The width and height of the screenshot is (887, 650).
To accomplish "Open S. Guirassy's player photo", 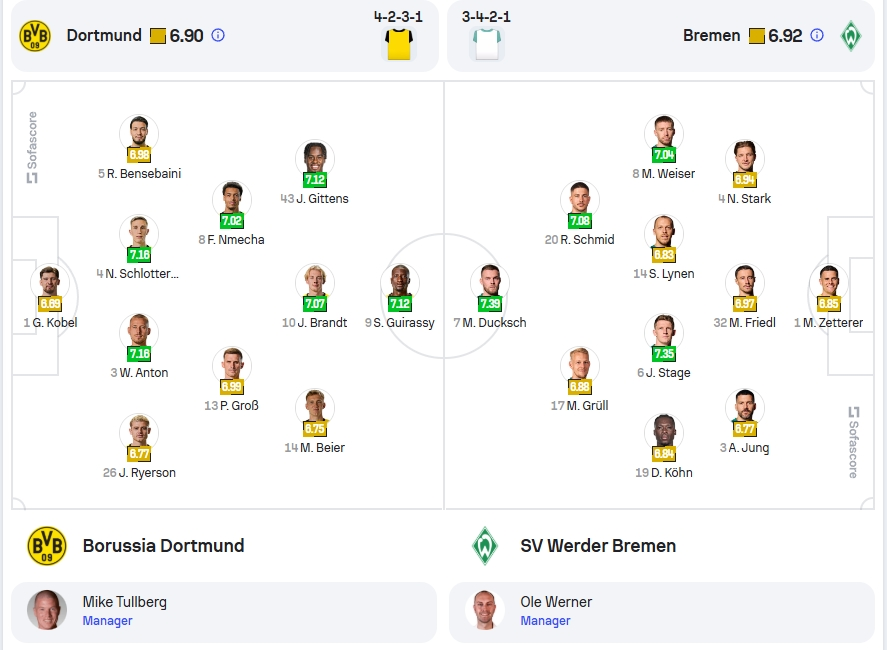I will pos(400,281).
